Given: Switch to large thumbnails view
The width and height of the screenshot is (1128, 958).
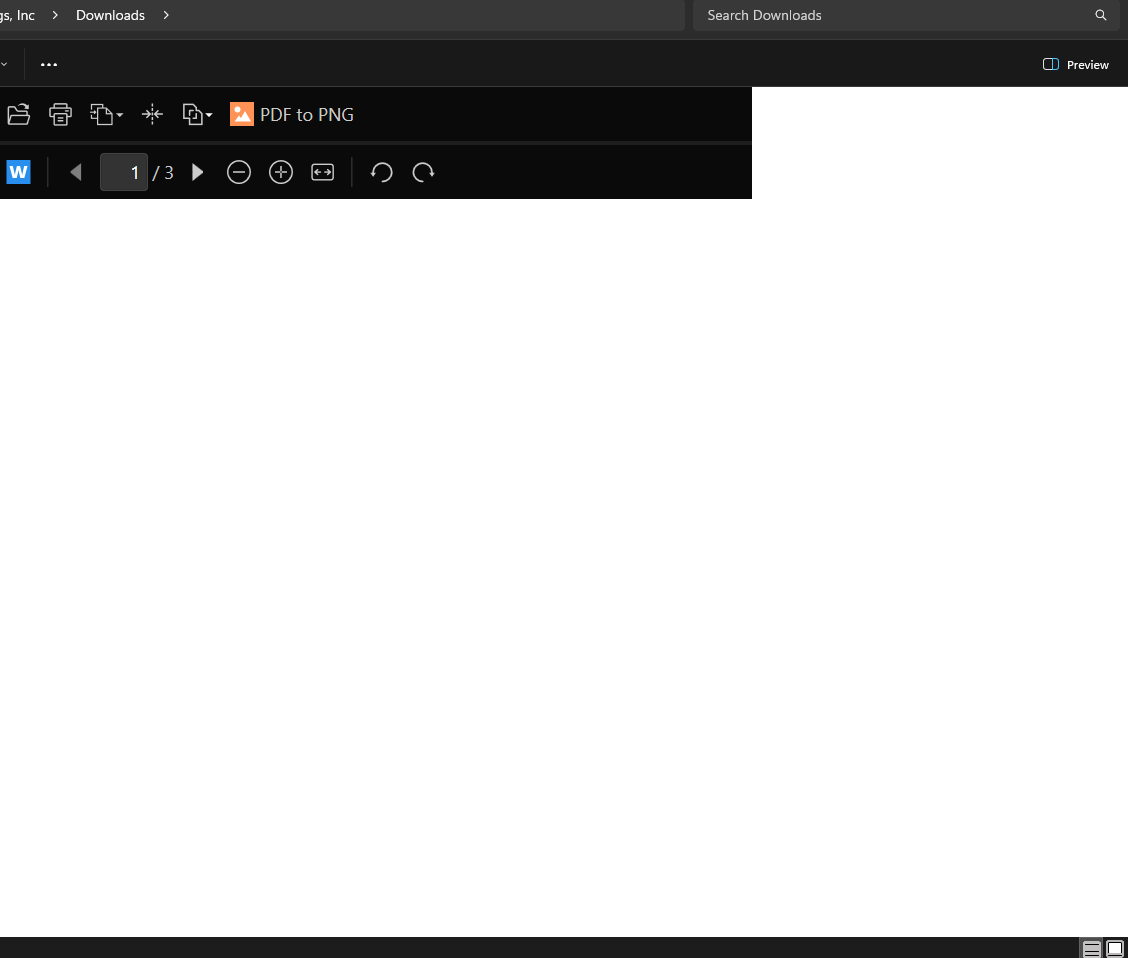Looking at the screenshot, I should click(x=1114, y=949).
